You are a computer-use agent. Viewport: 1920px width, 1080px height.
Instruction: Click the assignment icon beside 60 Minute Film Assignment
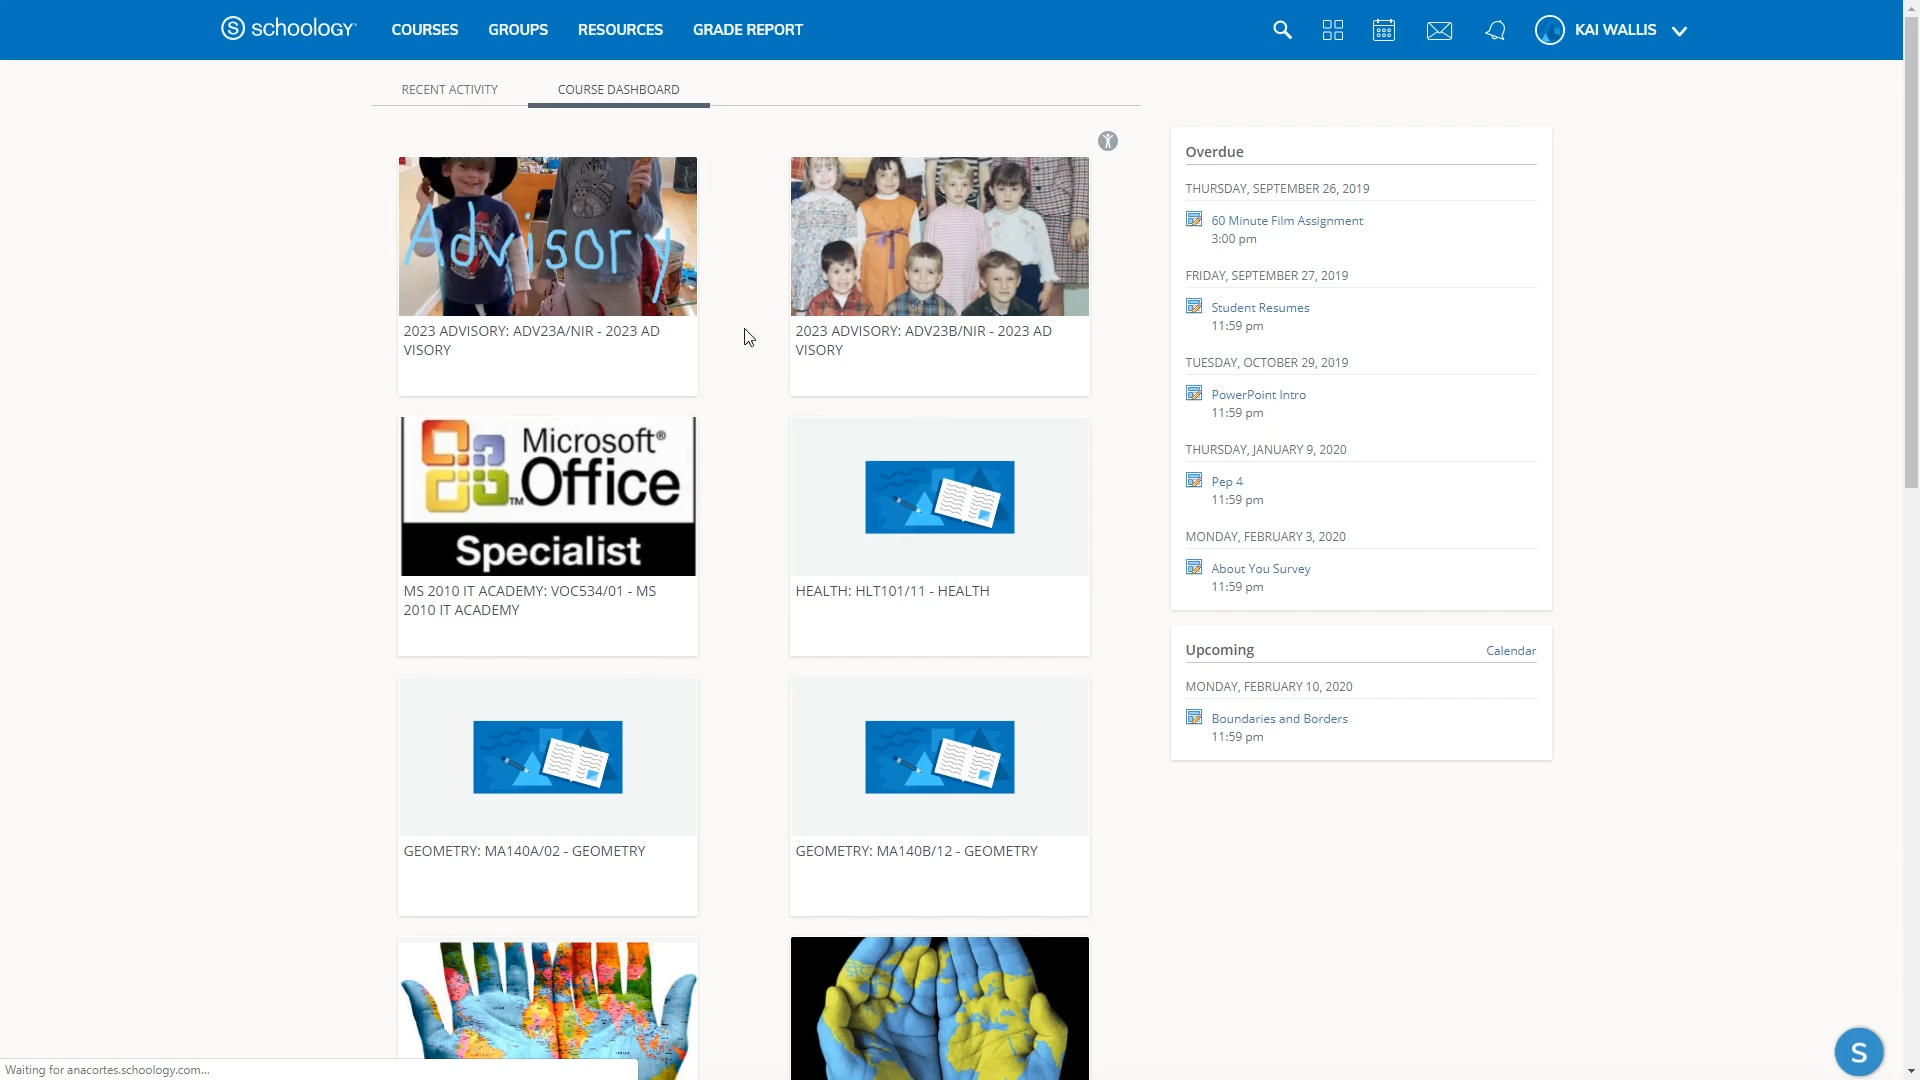click(1194, 218)
